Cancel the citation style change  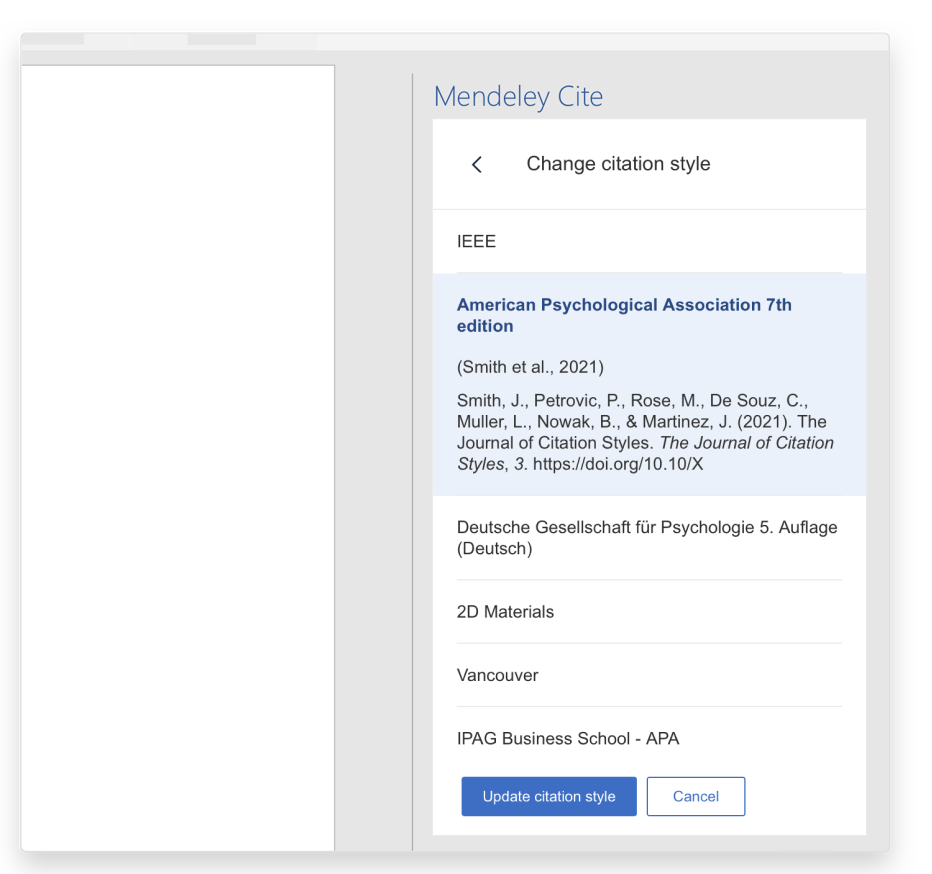695,796
